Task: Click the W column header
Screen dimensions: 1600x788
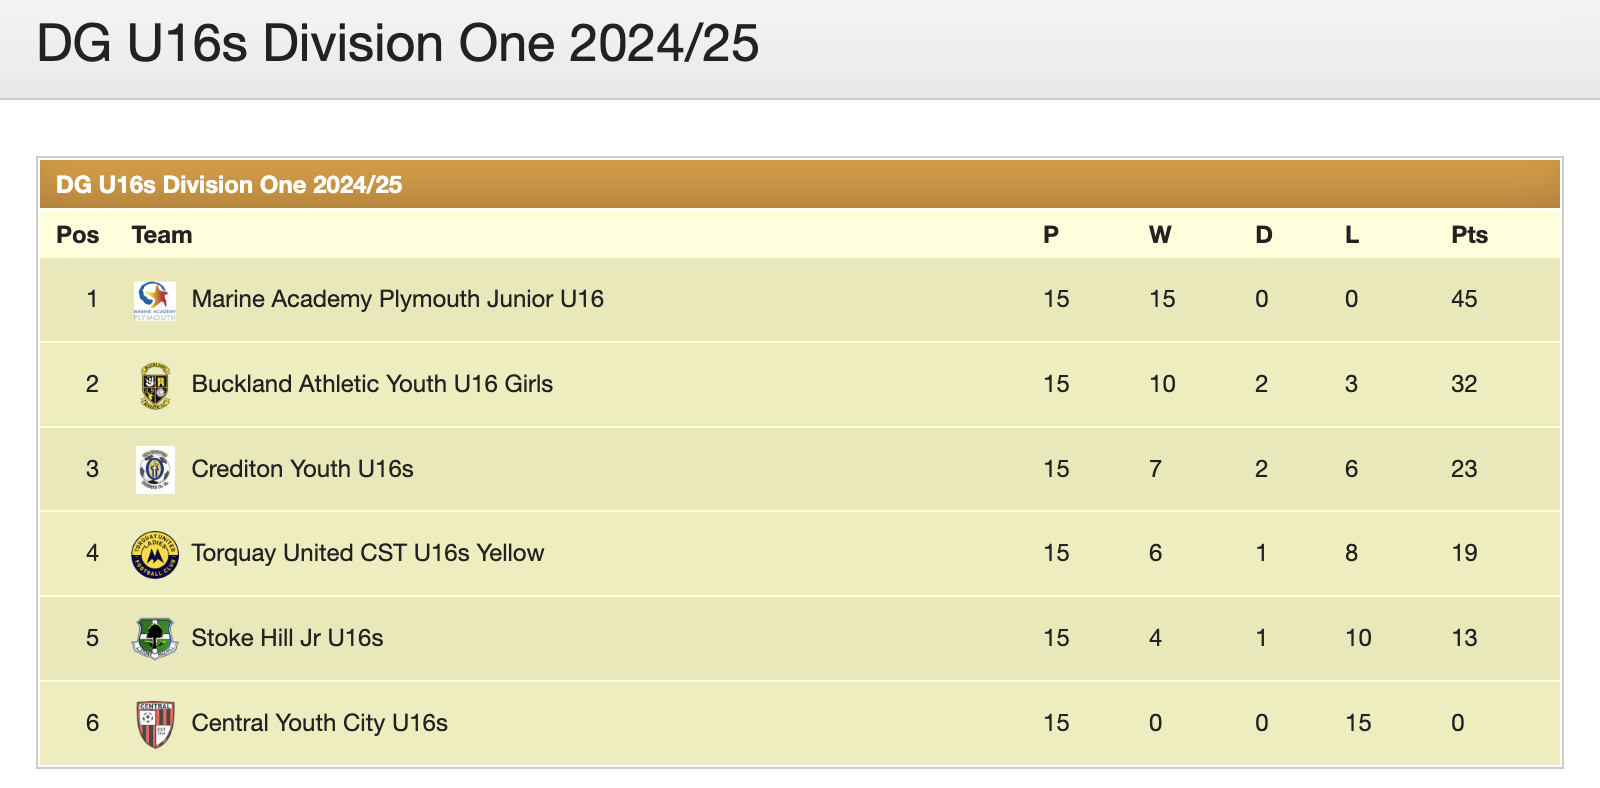Action: 1159,235
